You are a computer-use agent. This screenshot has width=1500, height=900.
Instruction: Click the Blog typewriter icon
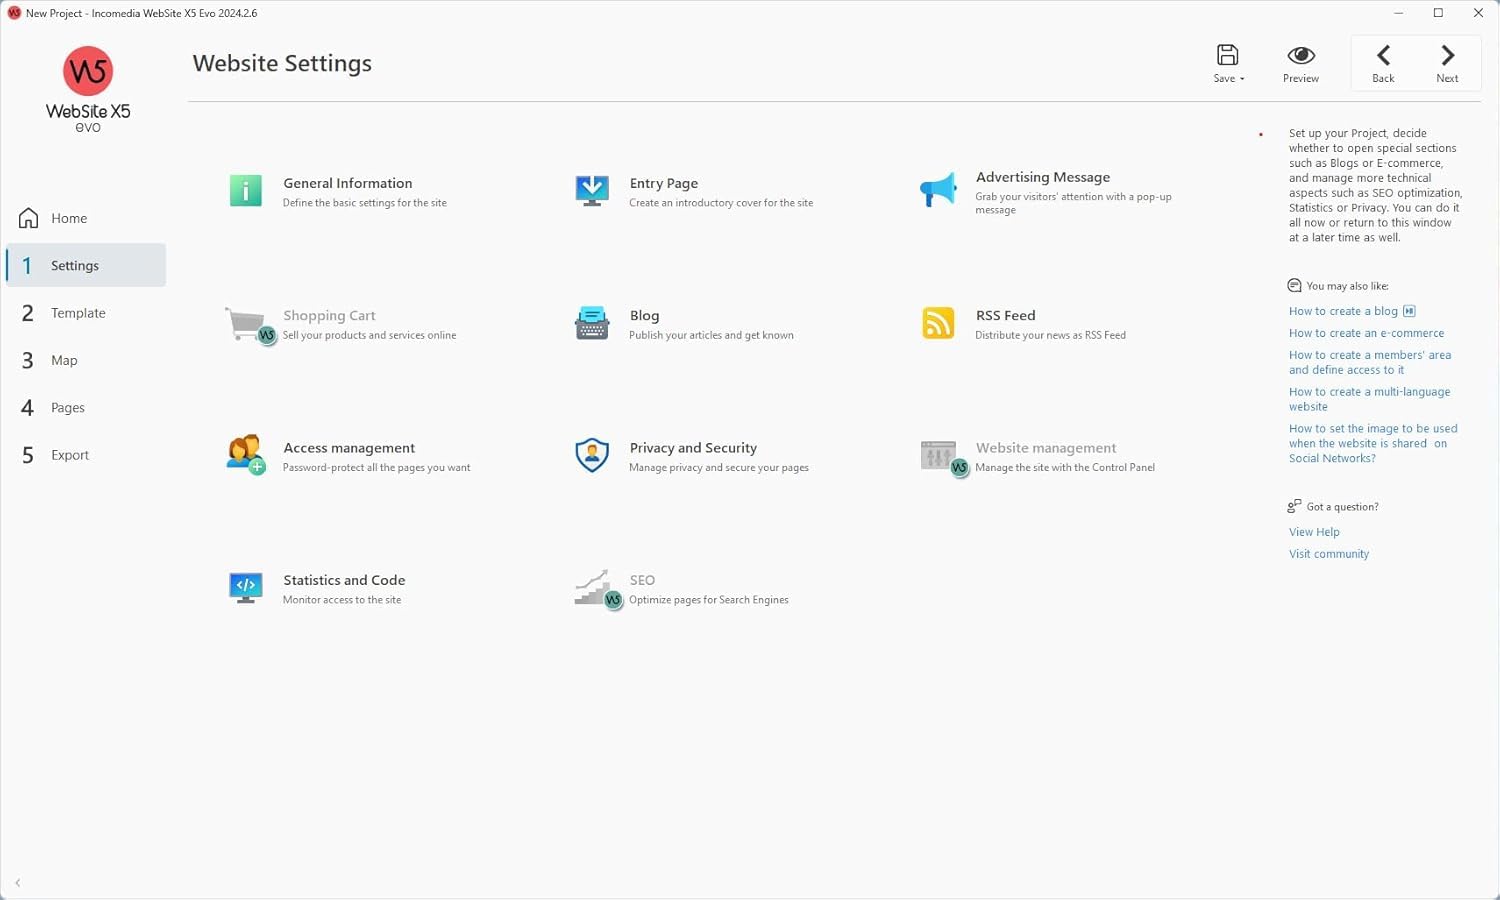click(592, 323)
